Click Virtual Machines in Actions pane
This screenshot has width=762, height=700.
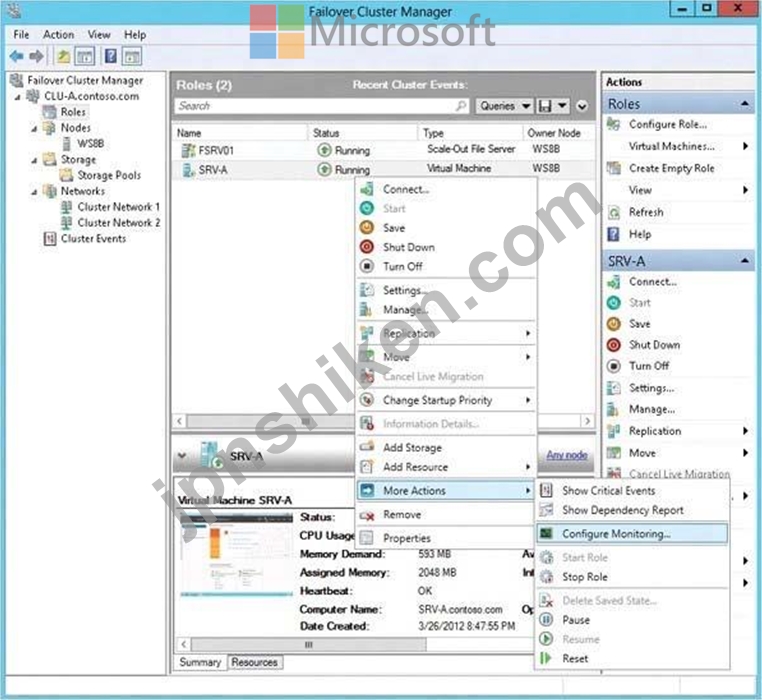point(672,146)
